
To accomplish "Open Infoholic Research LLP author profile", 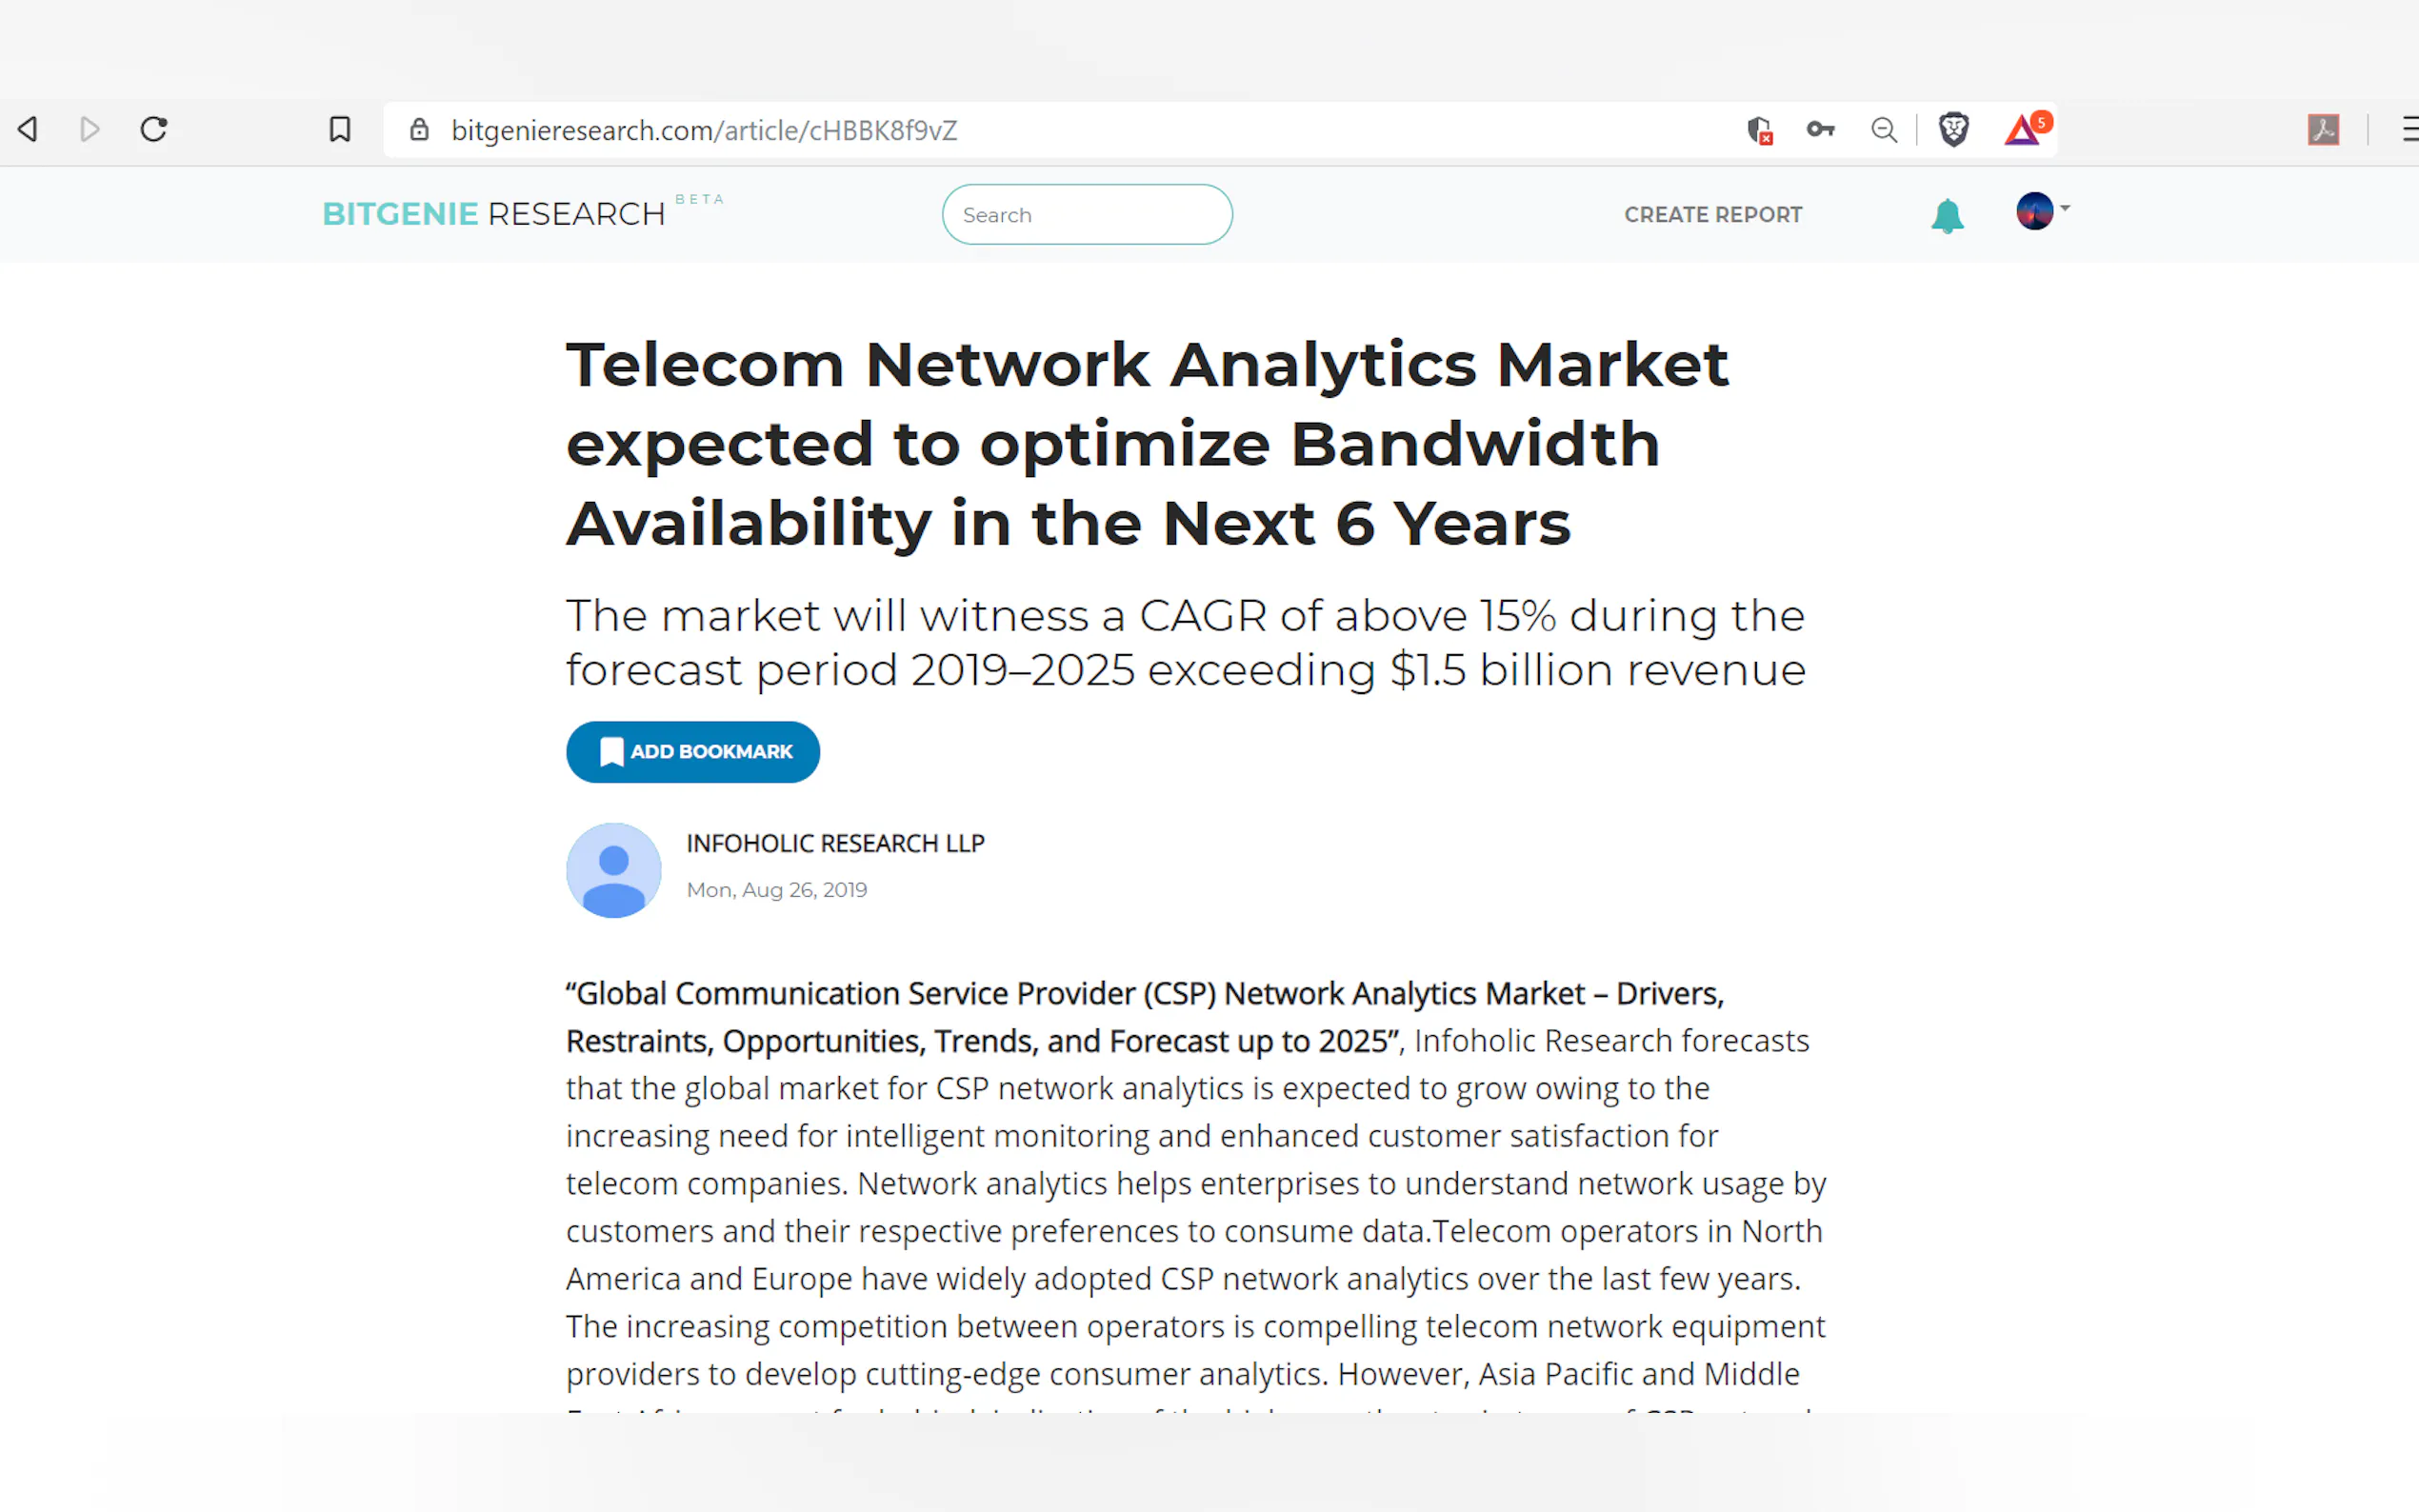I will click(835, 843).
